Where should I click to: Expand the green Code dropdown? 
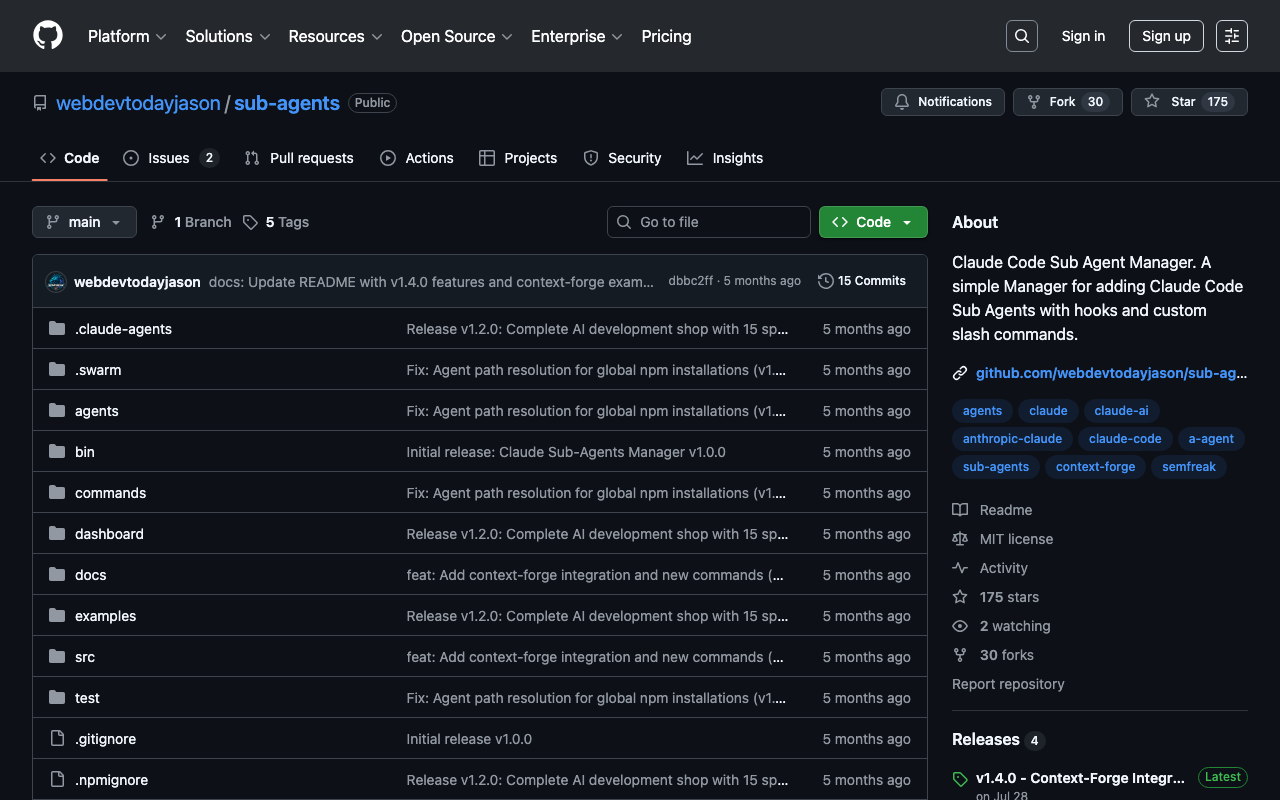(x=872, y=222)
